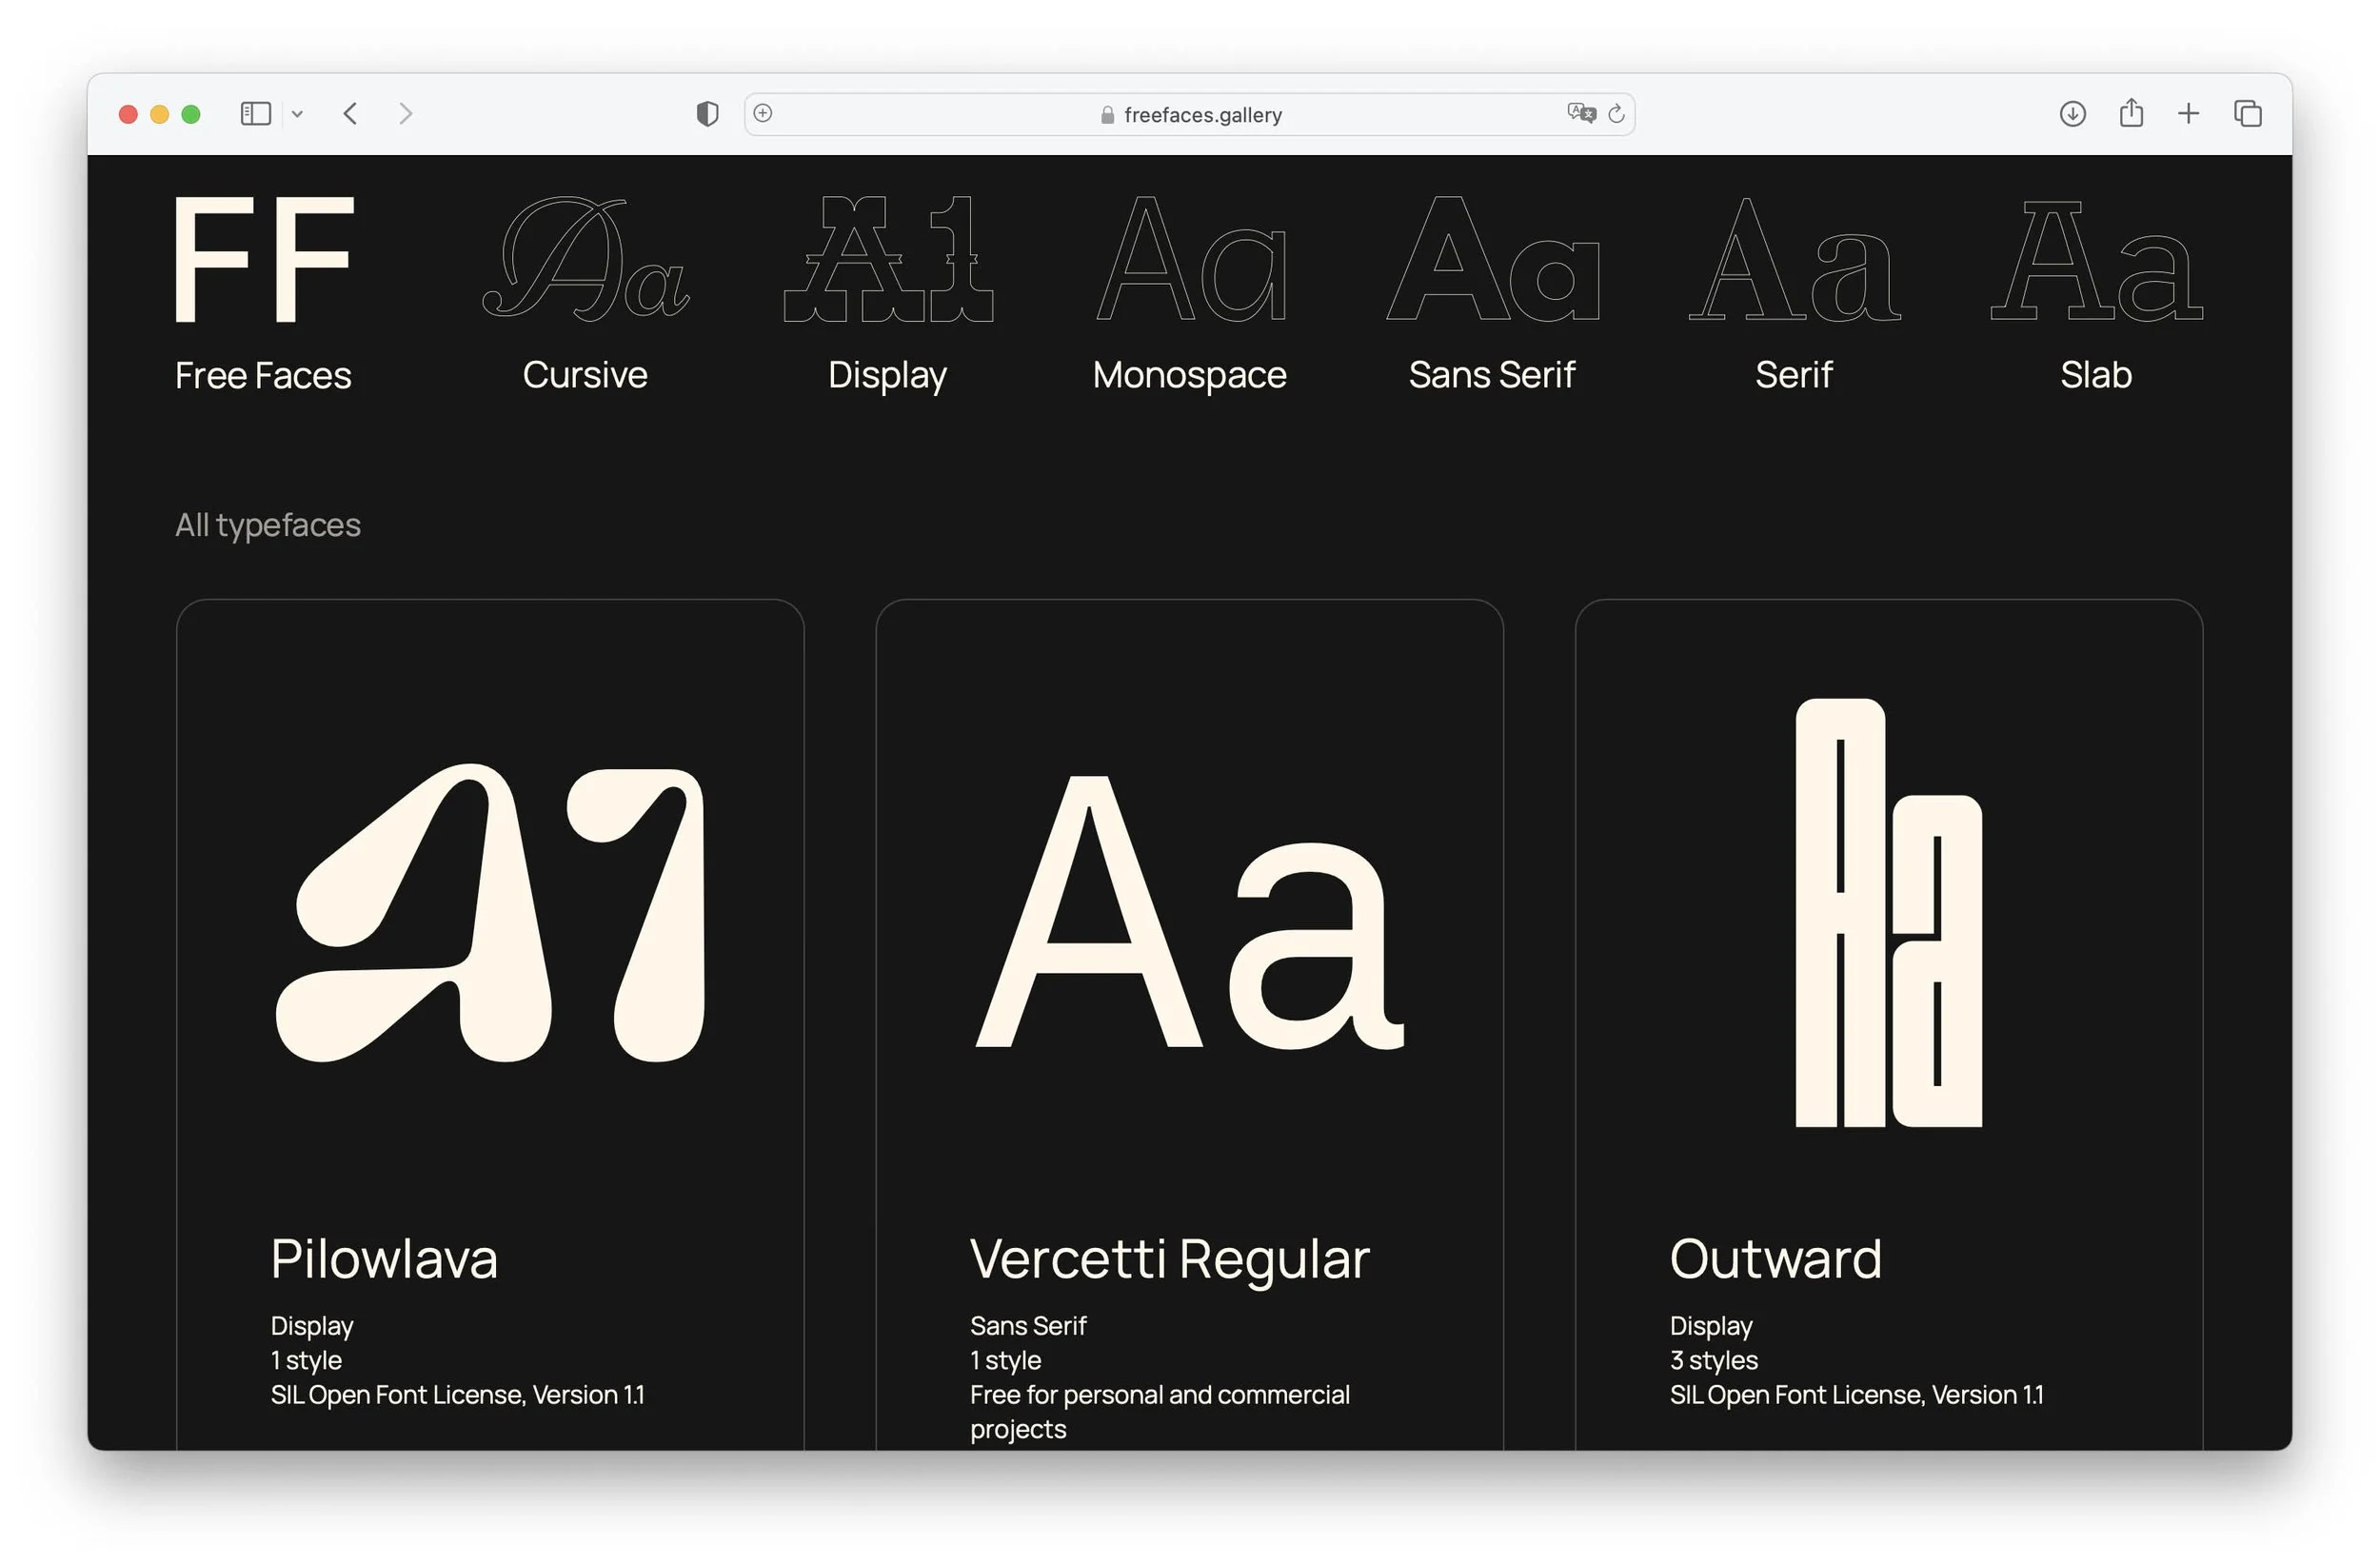Open the Serif typeface category
This screenshot has height=1565, width=2380.
coord(1794,290)
